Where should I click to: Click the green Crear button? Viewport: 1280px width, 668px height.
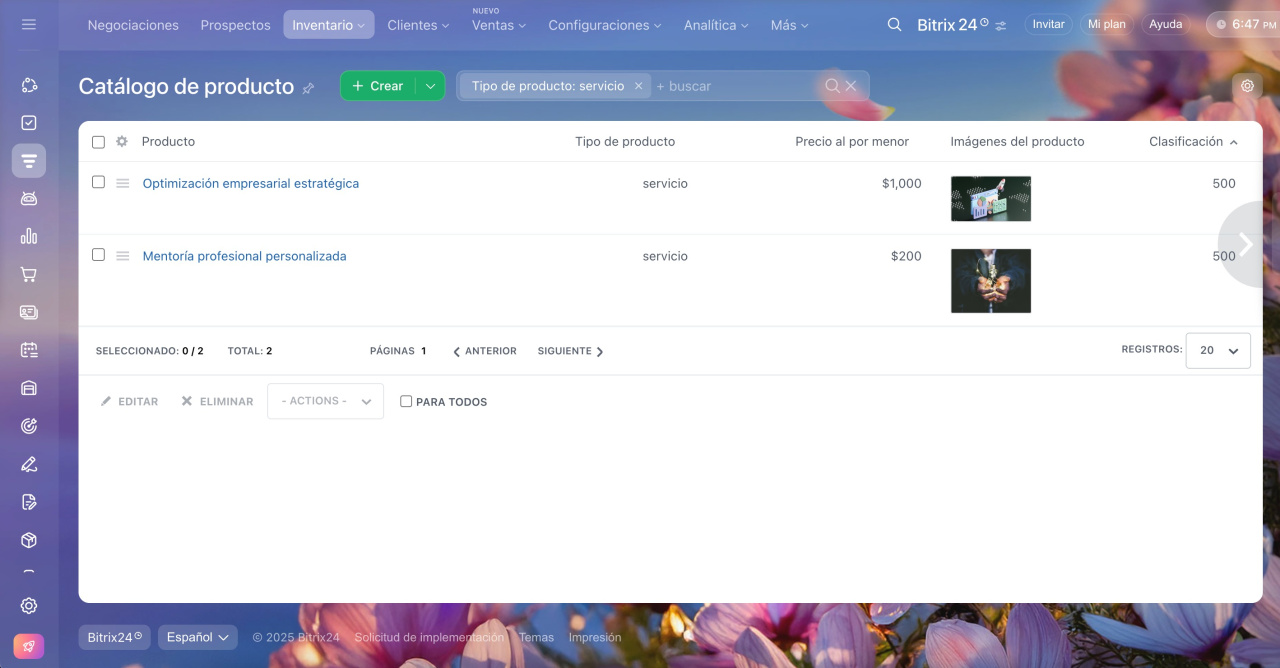[x=378, y=86]
